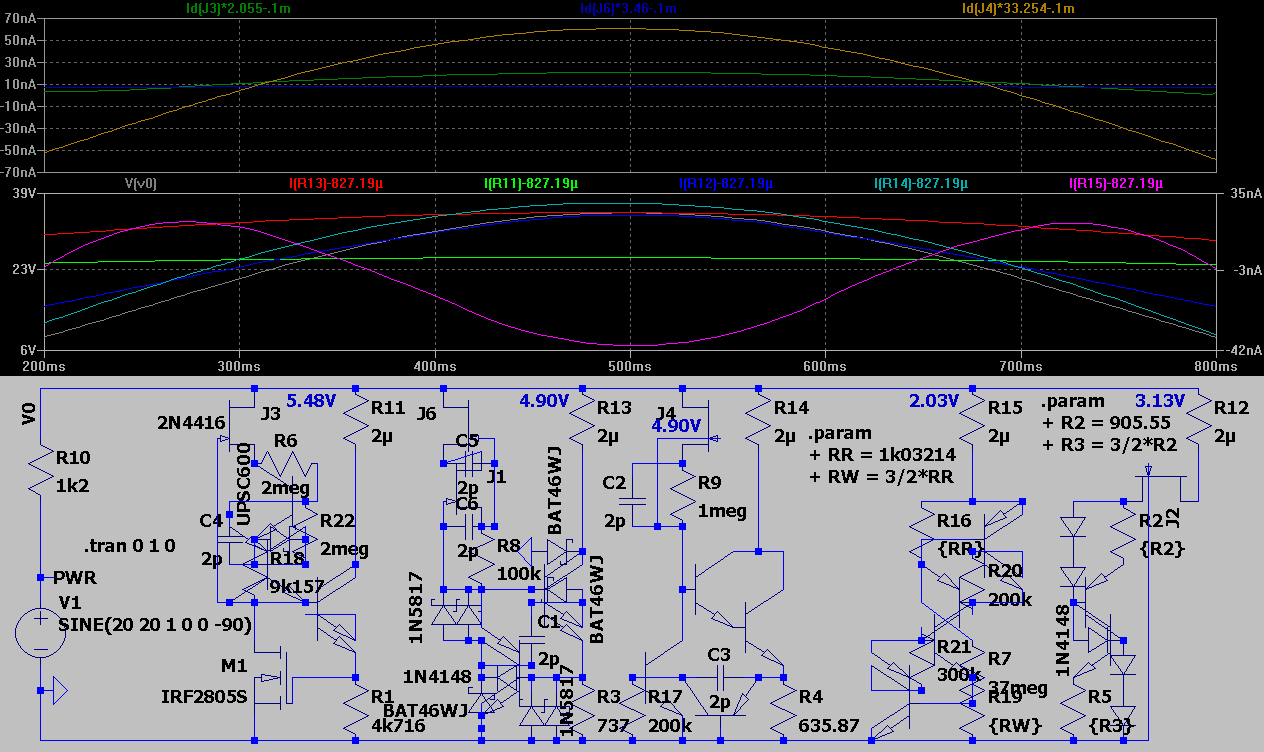Select the green I(R11)-827.19µ trace label
This screenshot has width=1264, height=752.
[x=531, y=184]
